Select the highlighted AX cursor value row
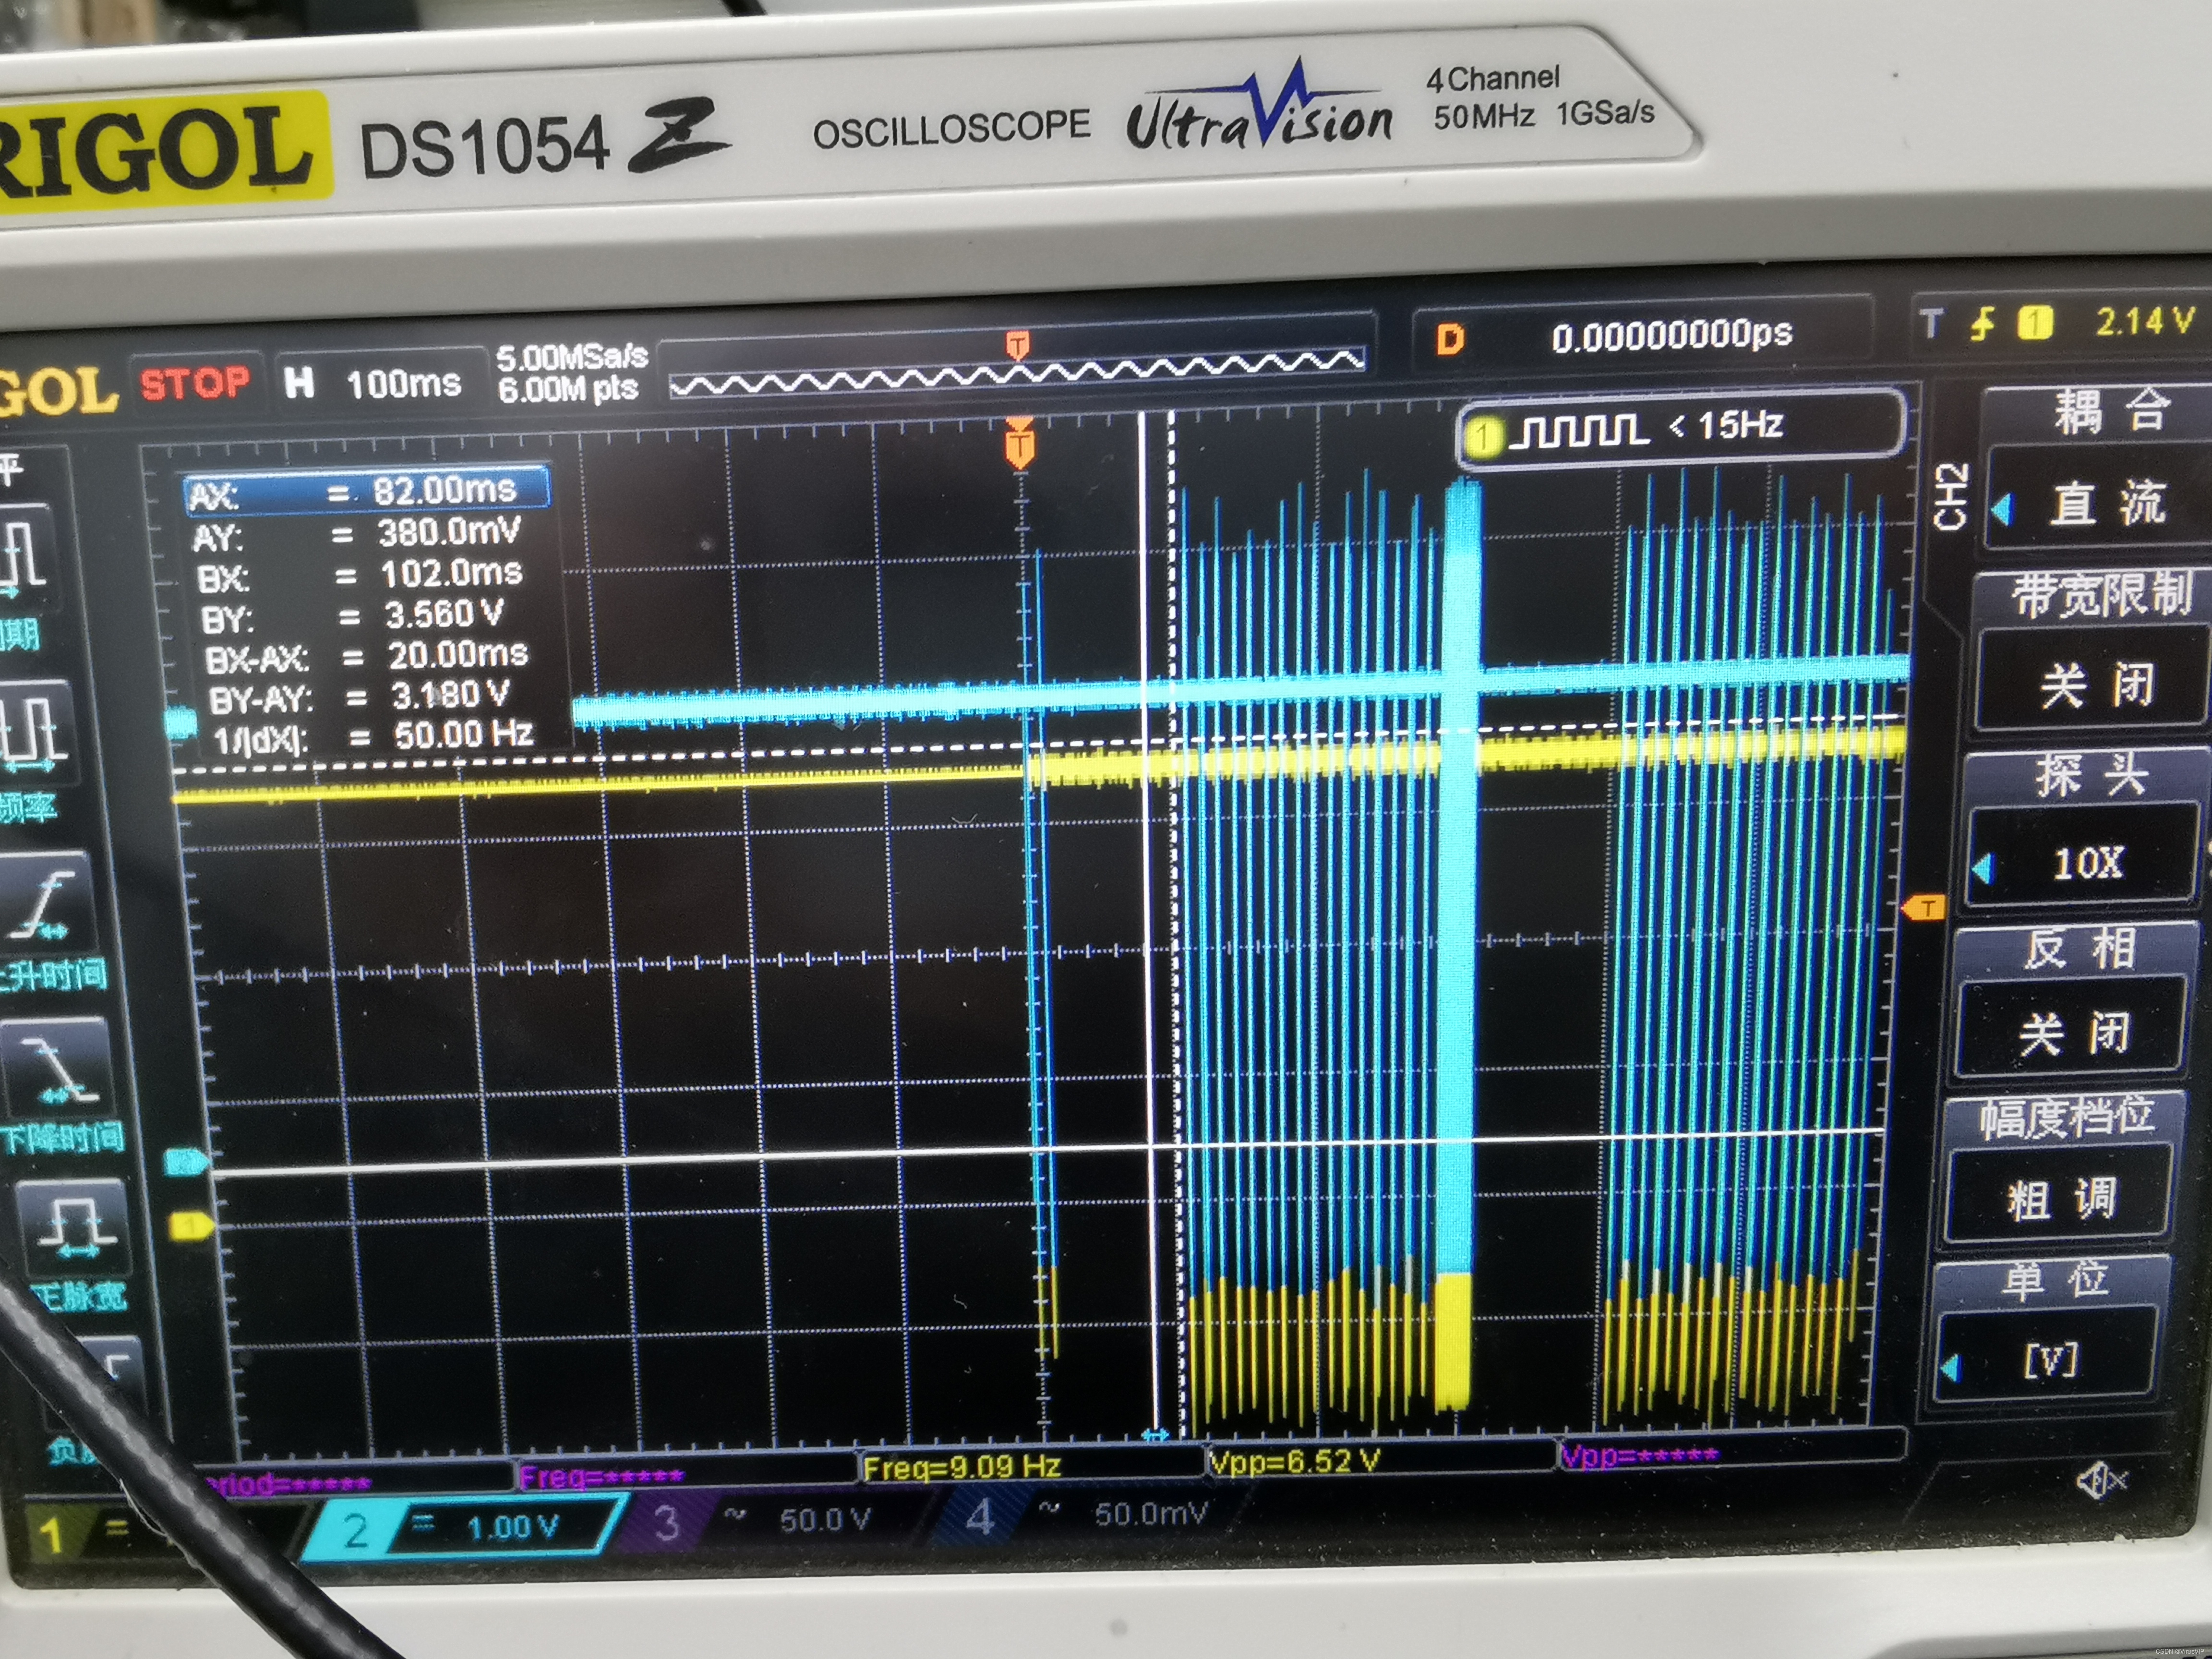The image size is (2212, 1659). click(x=367, y=491)
